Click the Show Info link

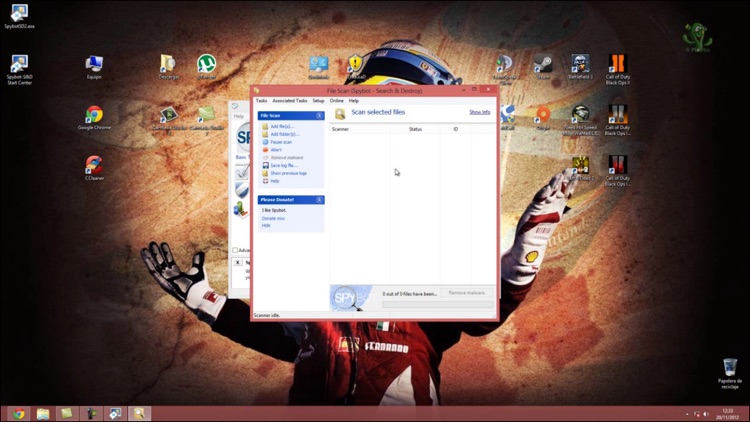pos(479,112)
